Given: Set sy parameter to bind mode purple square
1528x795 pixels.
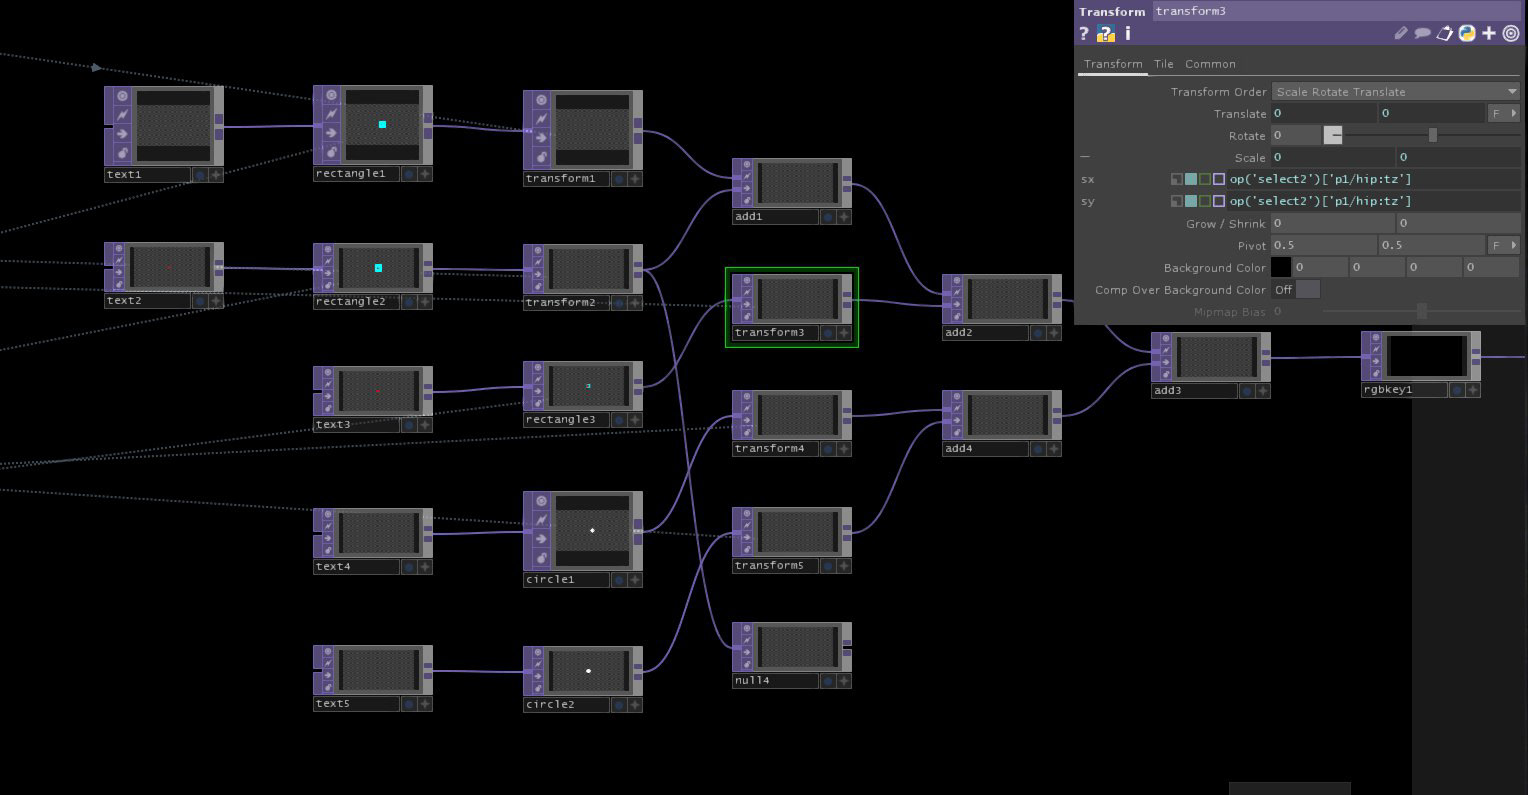Looking at the screenshot, I should tap(1219, 201).
